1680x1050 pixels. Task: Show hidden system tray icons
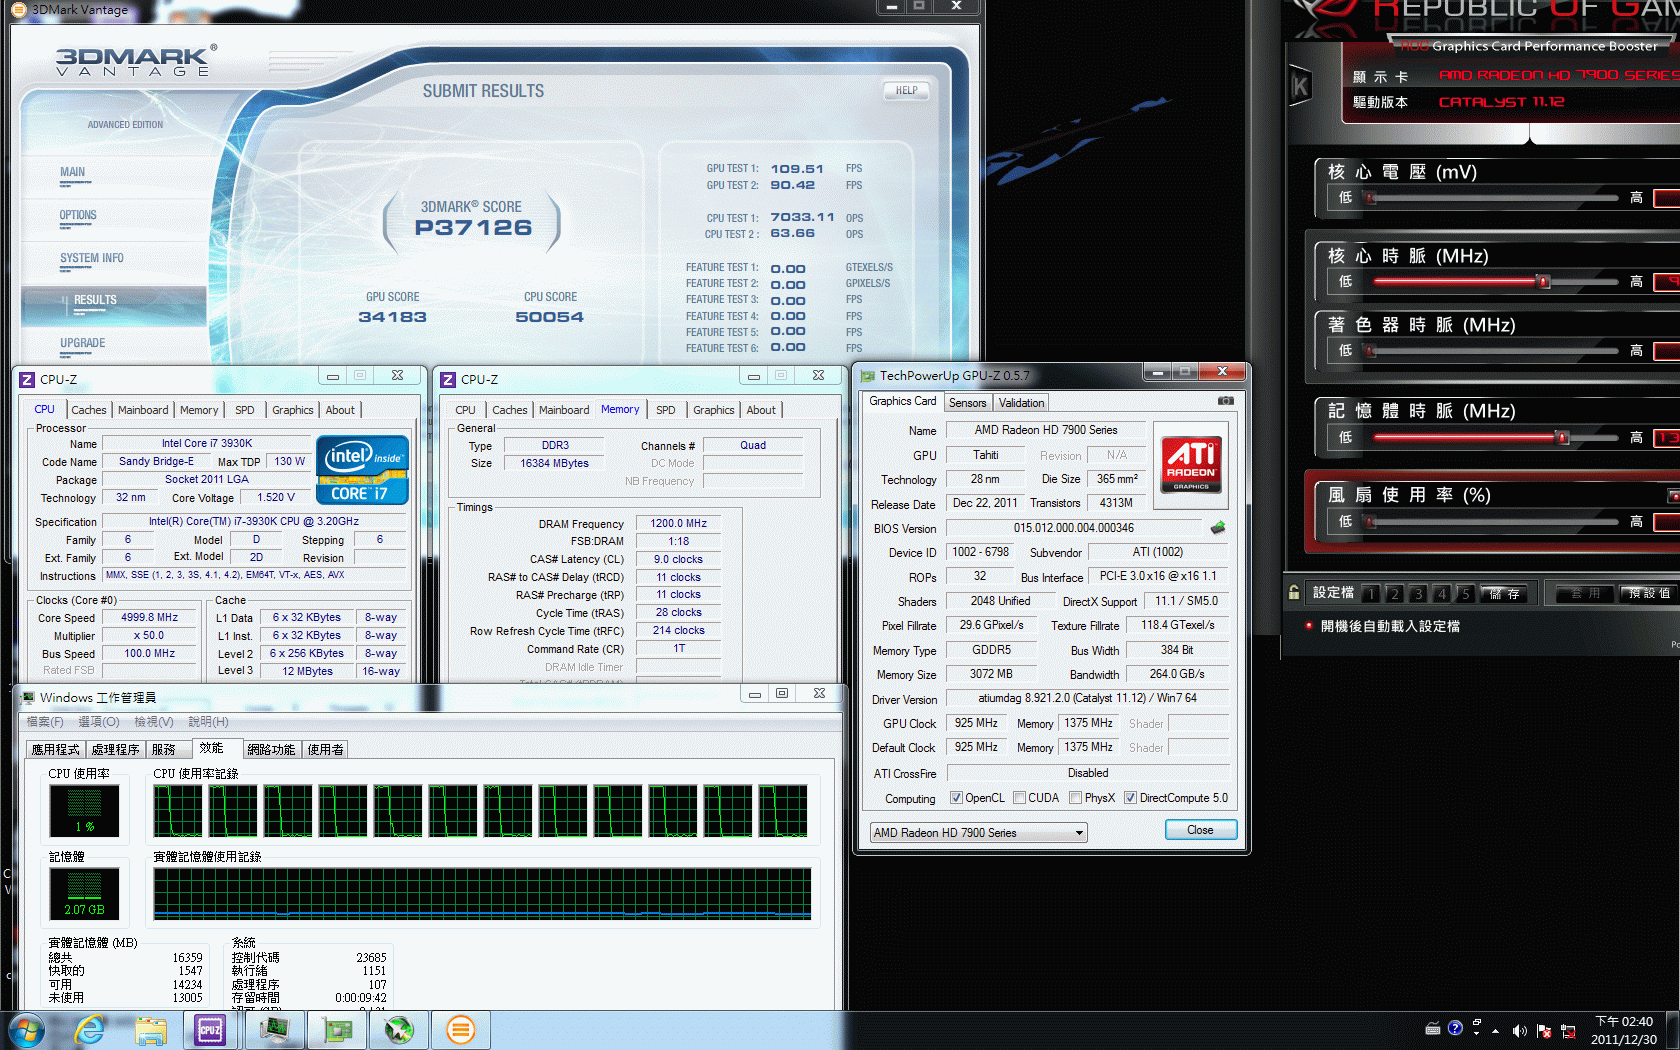1496,1030
